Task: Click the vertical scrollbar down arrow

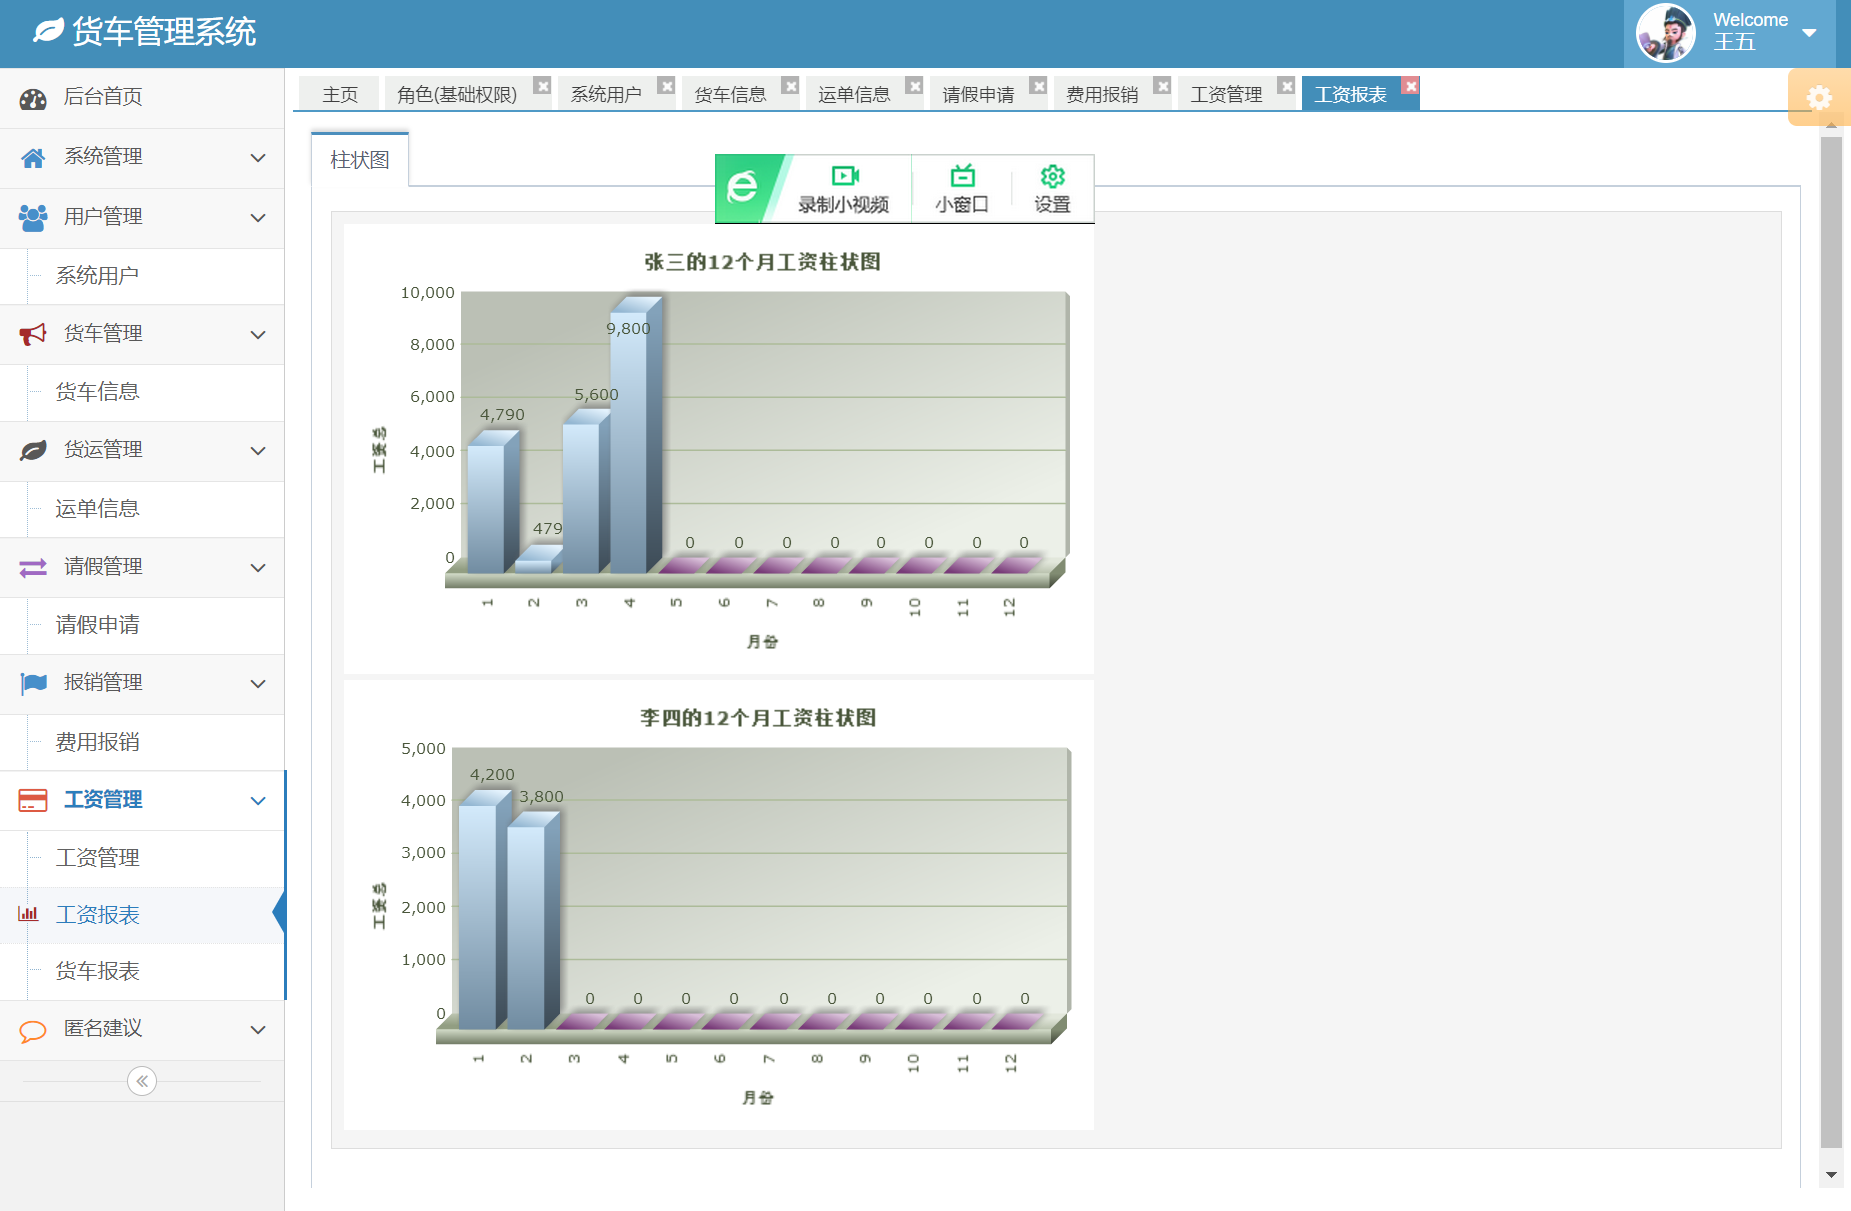Action: pos(1831,1176)
